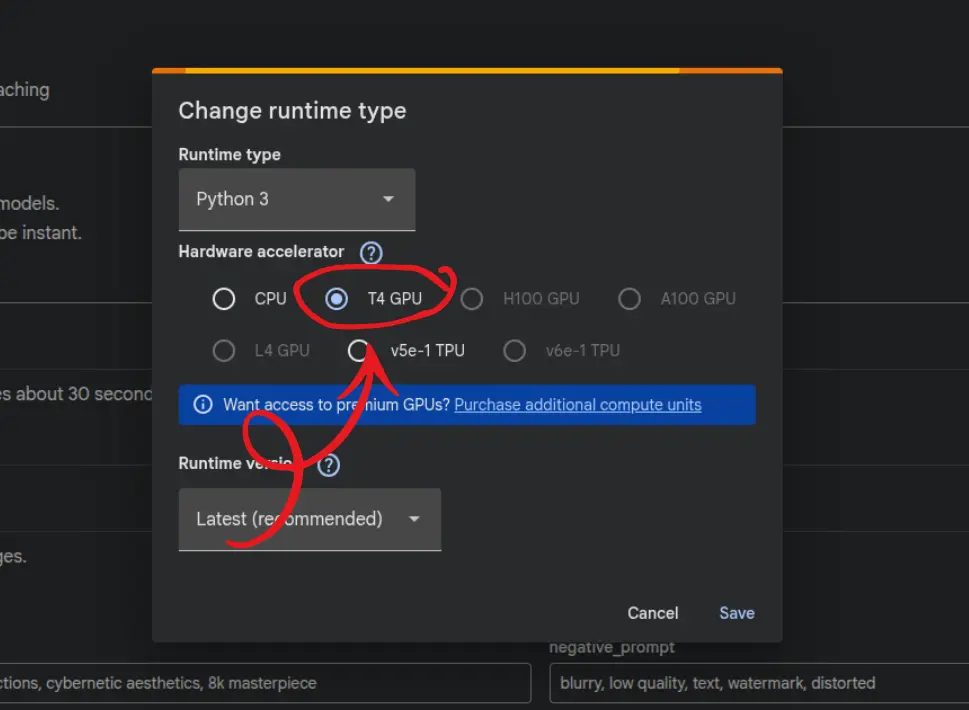Click the A100 GPU radio circle
Image resolution: width=969 pixels, height=710 pixels.
coord(629,298)
